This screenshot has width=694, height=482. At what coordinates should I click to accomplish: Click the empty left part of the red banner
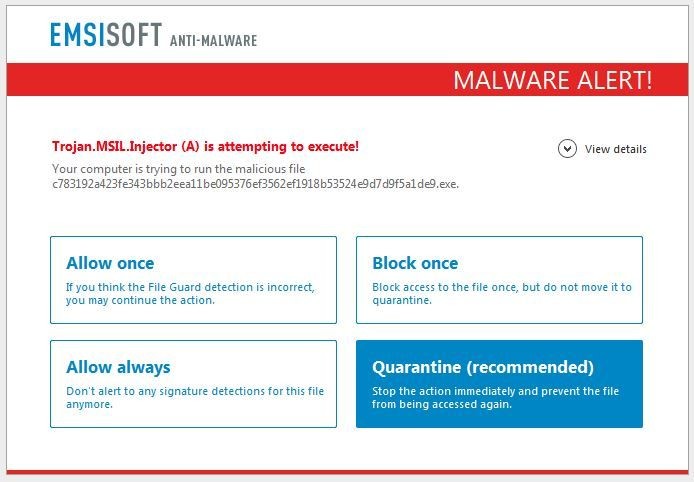tap(200, 80)
